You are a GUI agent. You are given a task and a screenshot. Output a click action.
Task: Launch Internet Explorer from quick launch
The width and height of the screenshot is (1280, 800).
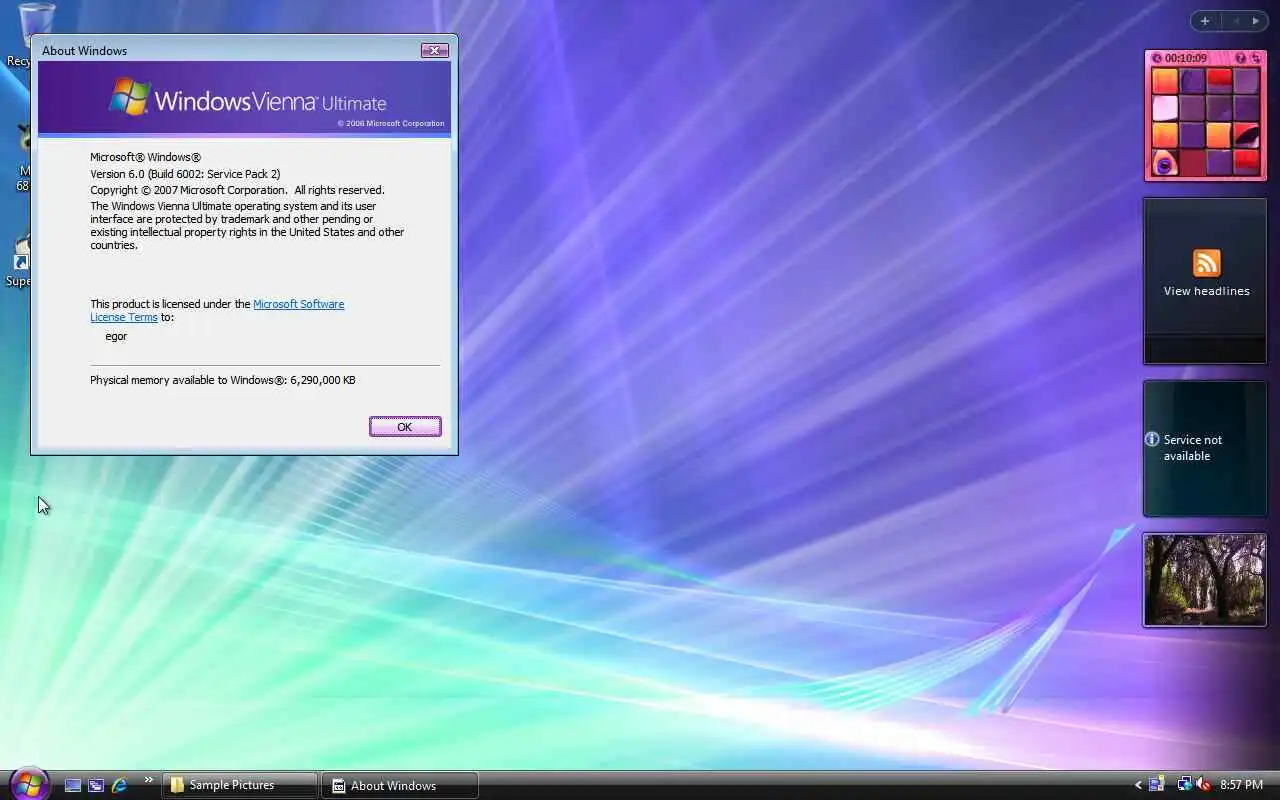pos(119,785)
